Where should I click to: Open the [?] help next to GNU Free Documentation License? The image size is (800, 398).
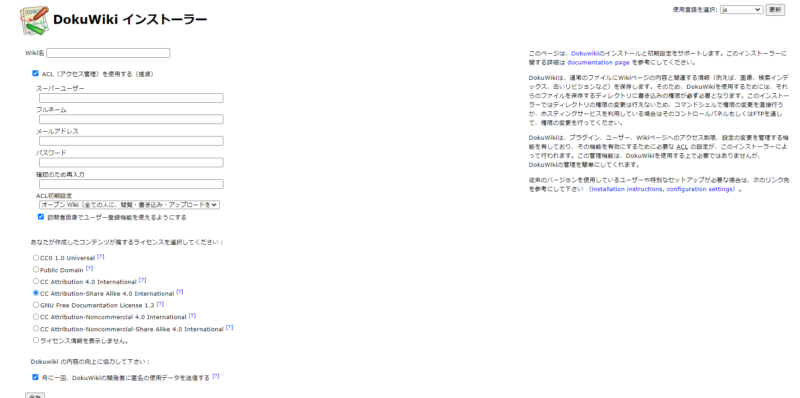point(160,304)
